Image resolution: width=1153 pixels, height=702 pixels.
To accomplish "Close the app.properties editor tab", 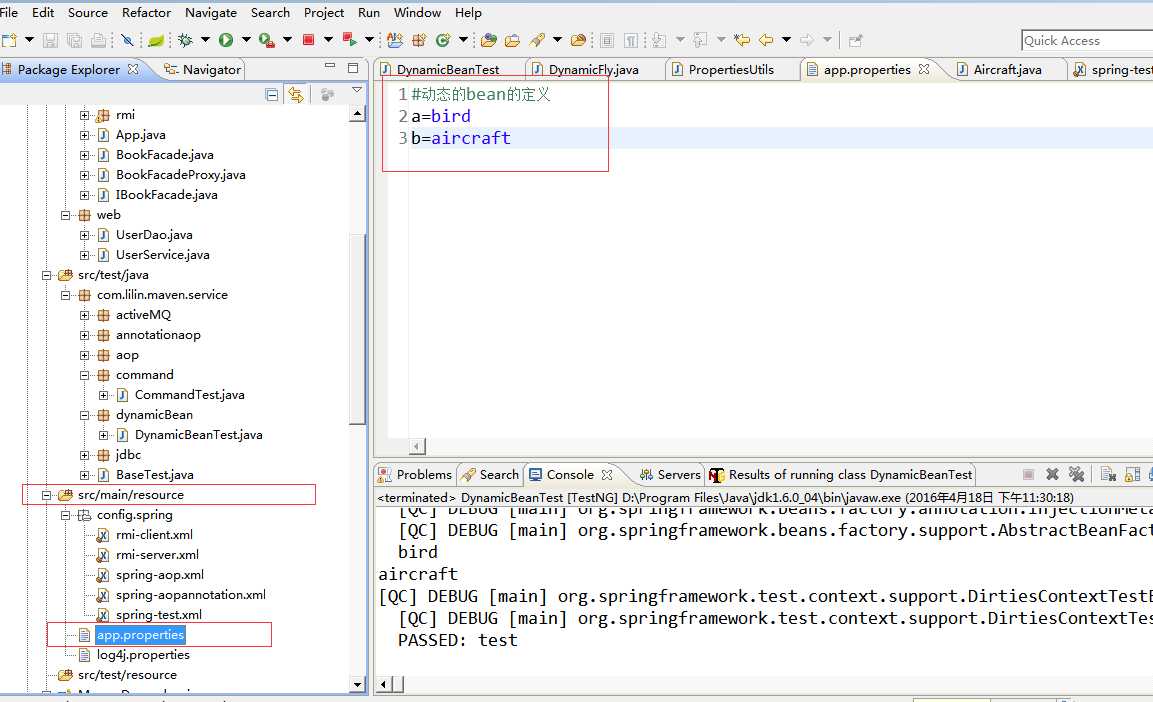I will click(x=924, y=68).
